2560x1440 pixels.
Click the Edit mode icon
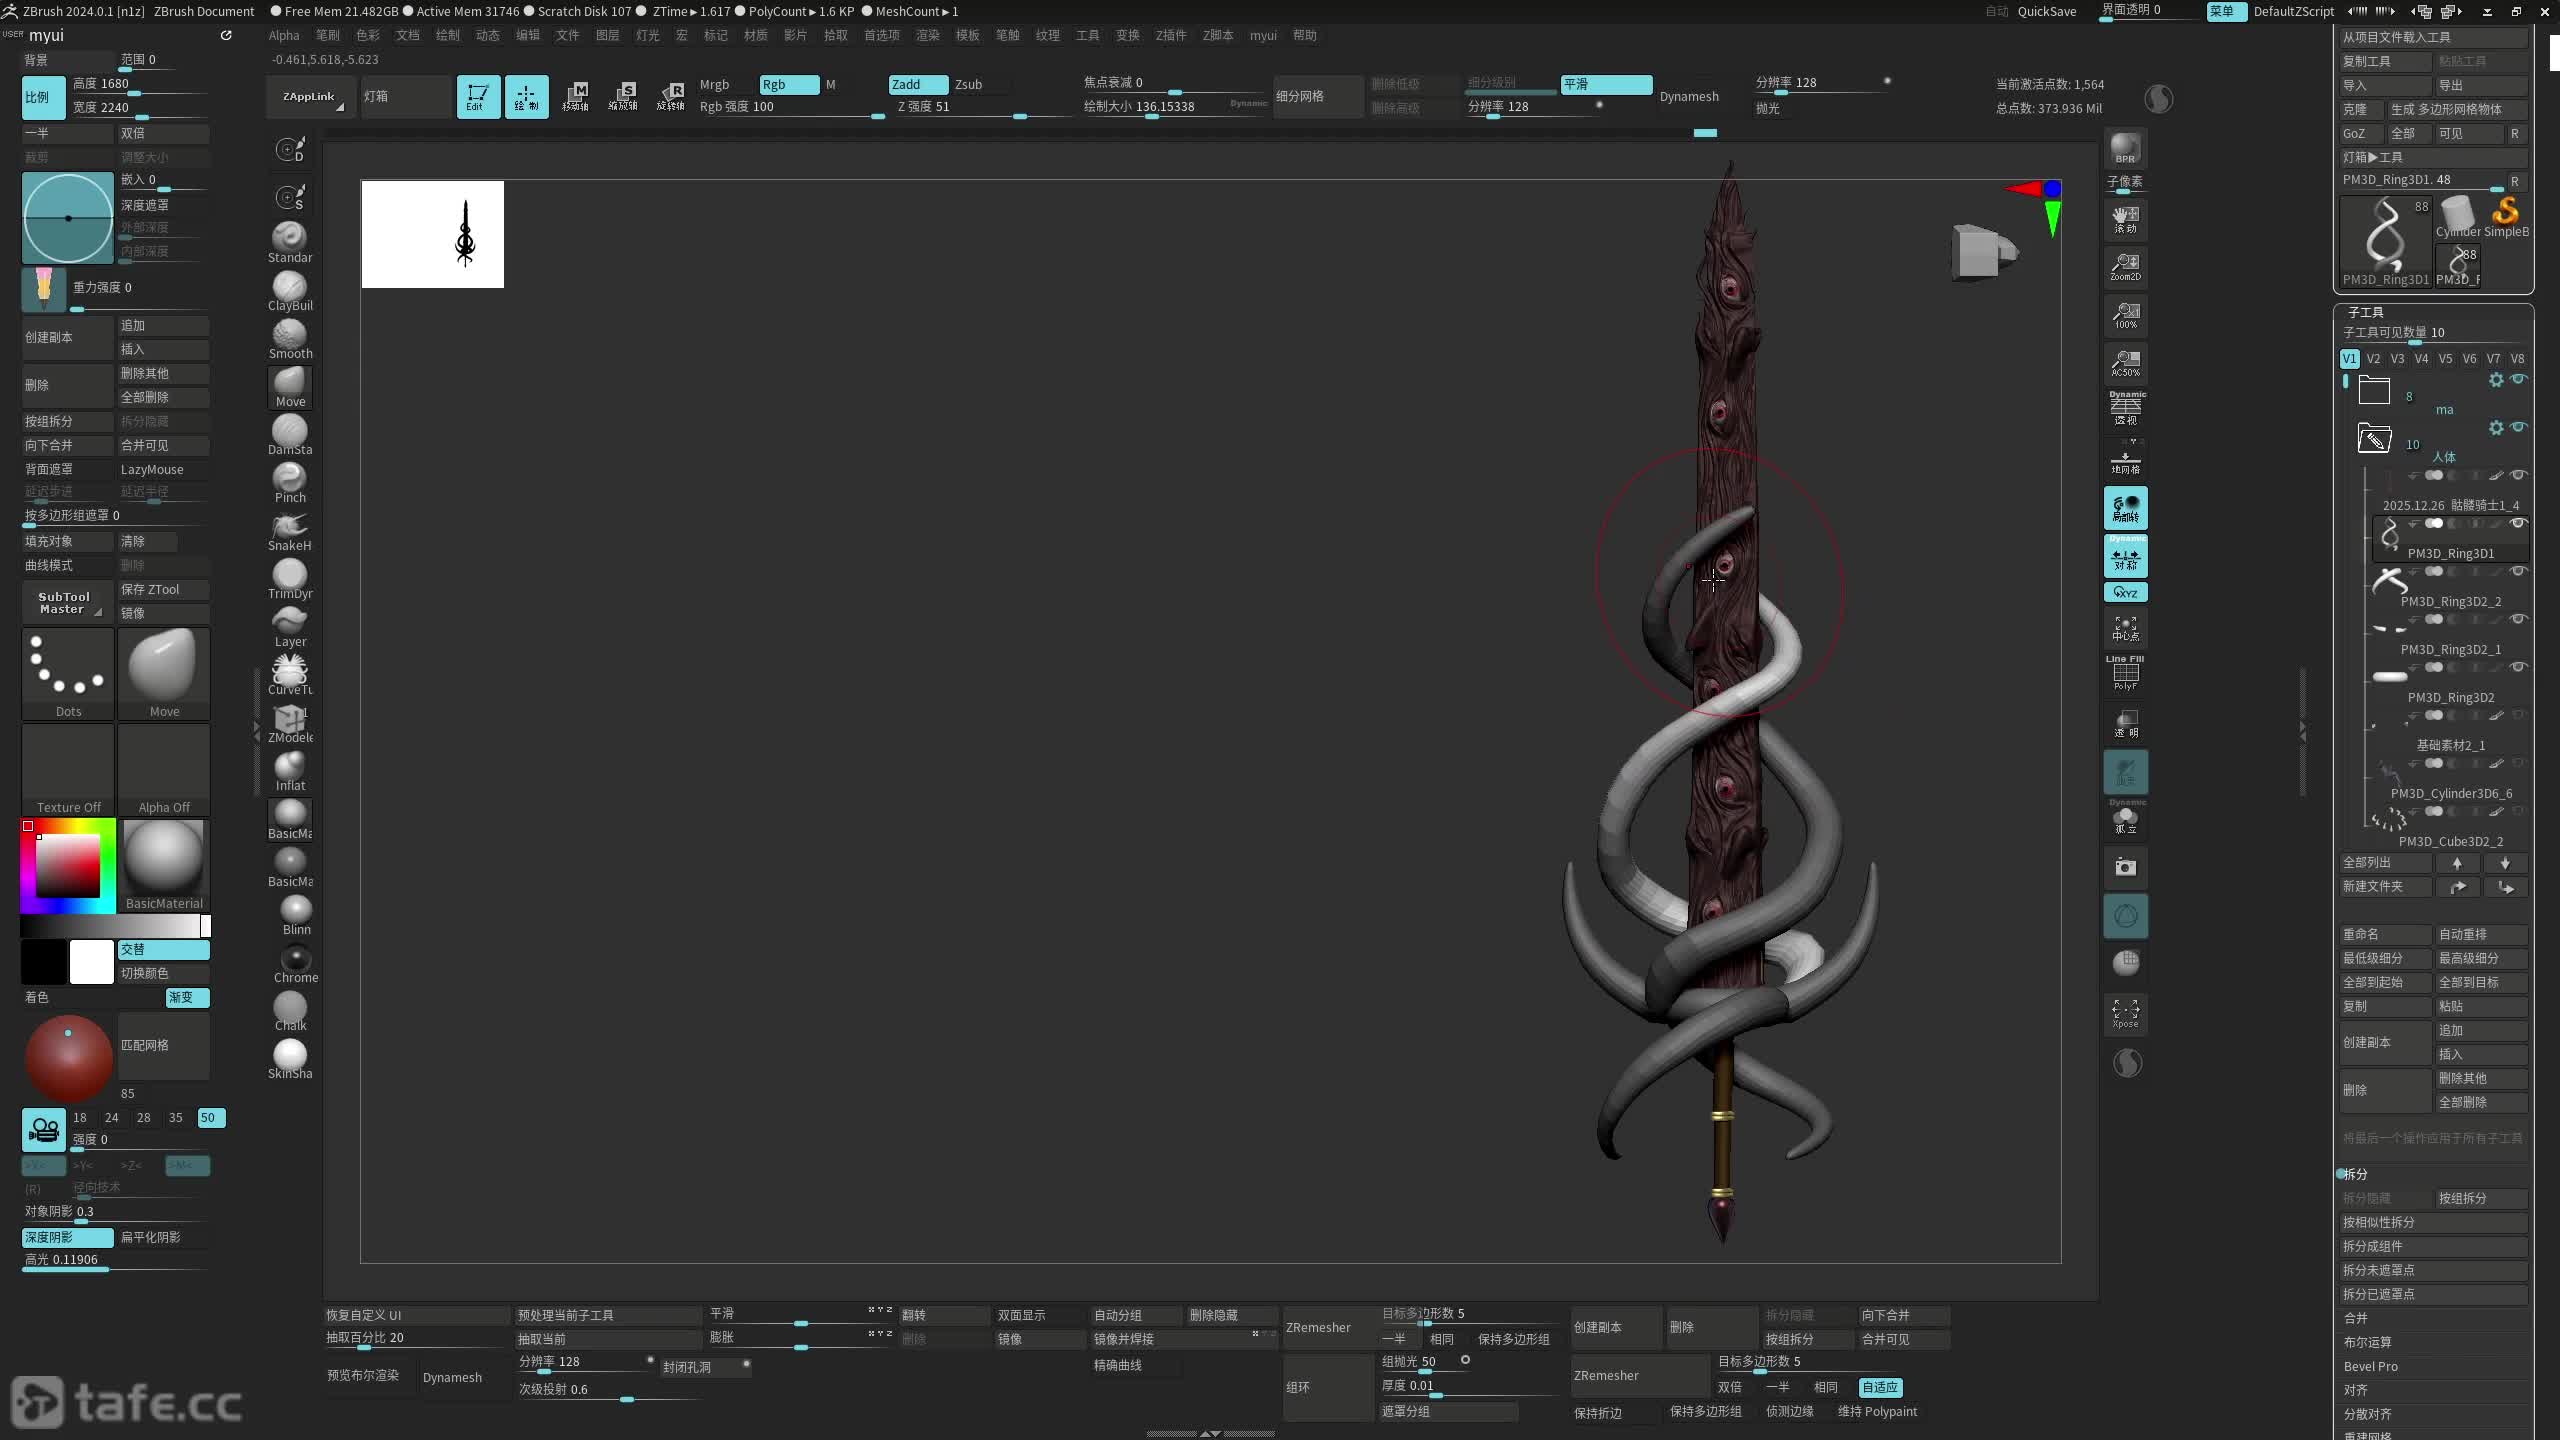[x=478, y=96]
